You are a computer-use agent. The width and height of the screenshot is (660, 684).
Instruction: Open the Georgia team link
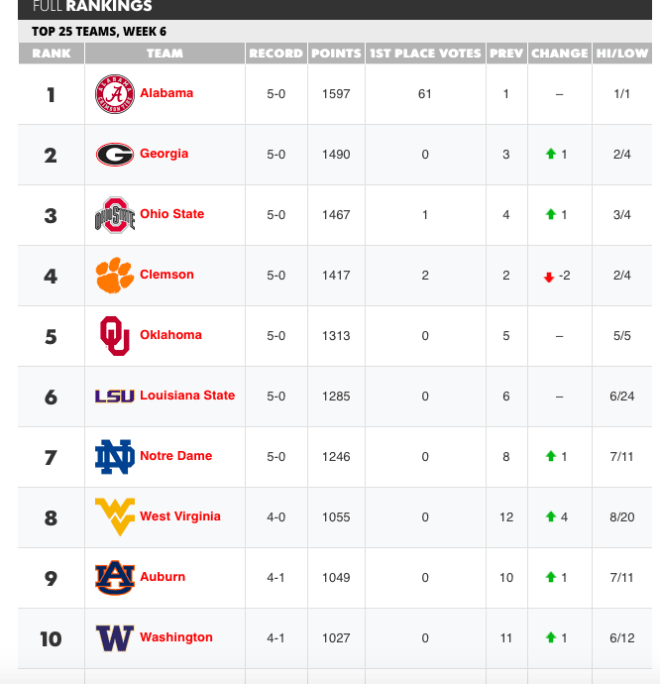164,154
